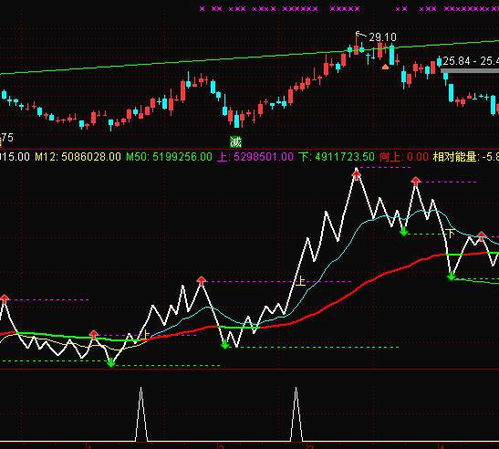The image size is (499, 449).
Task: Select the M12 indicator value label
Action: pos(78,157)
